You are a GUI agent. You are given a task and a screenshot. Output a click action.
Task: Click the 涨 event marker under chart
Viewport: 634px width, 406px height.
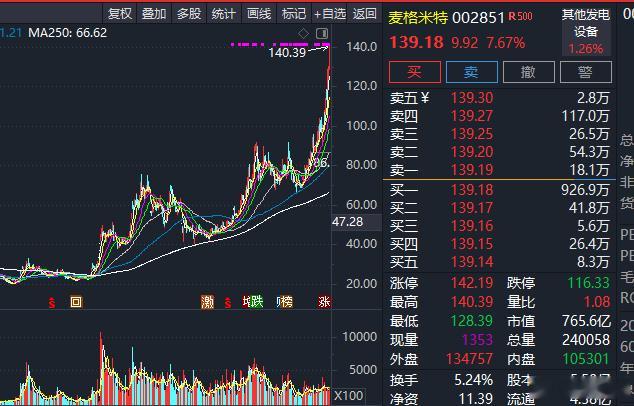(324, 302)
